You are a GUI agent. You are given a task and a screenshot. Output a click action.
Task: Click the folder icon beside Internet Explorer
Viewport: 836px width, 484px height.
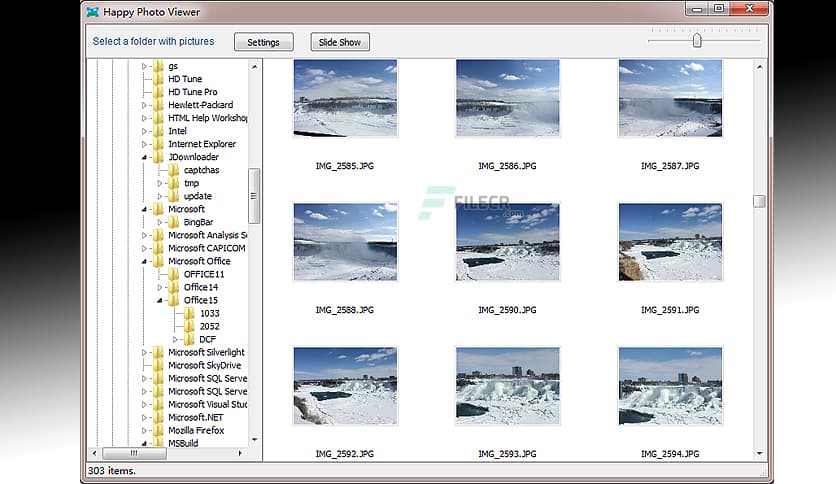(x=158, y=144)
